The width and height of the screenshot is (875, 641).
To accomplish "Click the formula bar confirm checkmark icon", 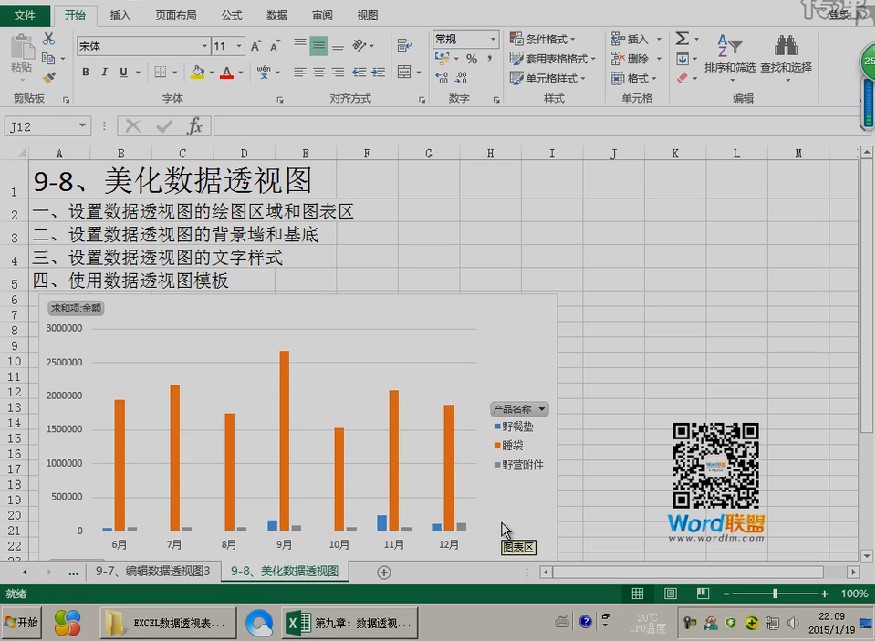I will (164, 127).
